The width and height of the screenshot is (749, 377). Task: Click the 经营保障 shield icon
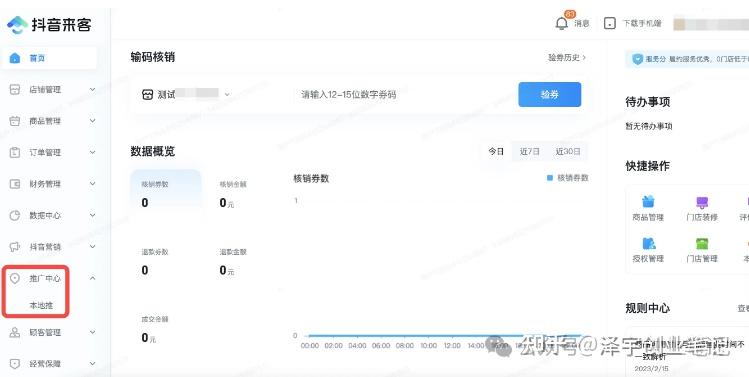click(15, 364)
